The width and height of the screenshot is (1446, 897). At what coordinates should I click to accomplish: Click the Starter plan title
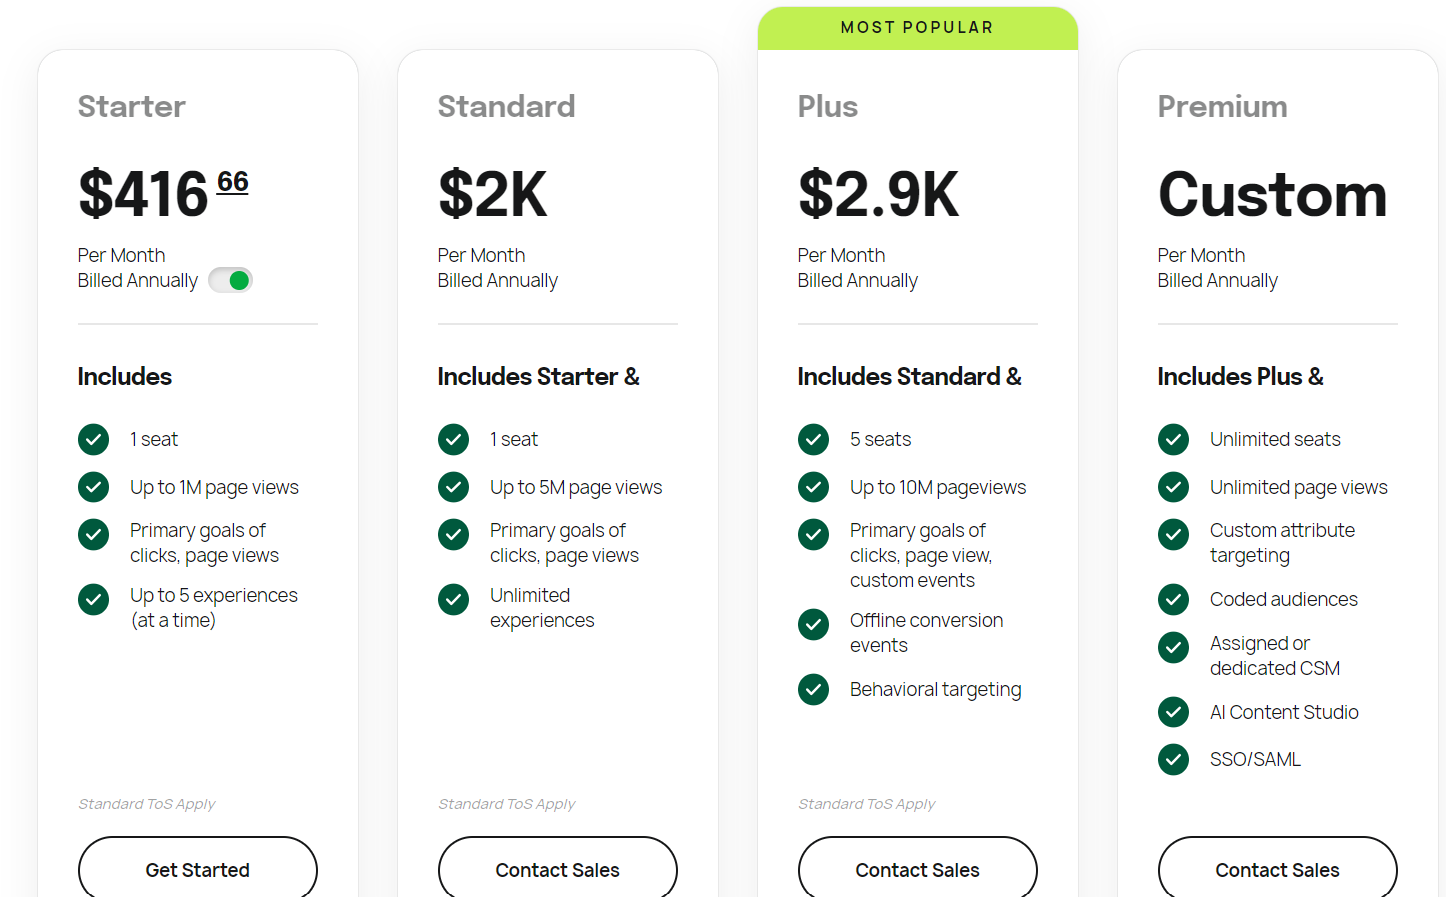pos(132,106)
